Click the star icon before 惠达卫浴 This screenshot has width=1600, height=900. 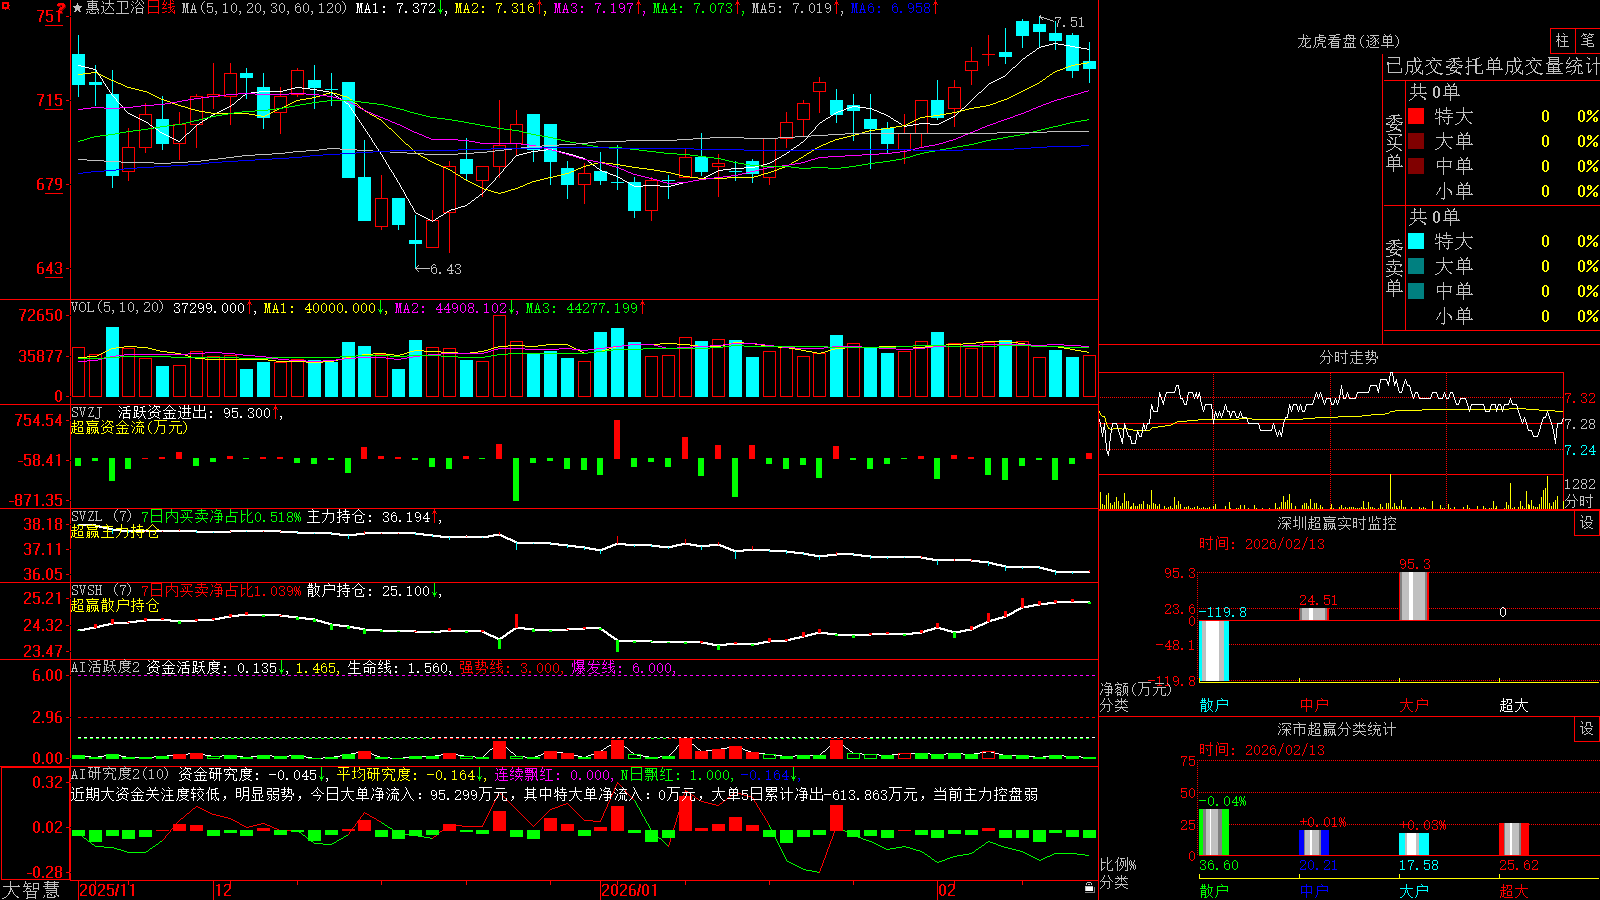coord(77,8)
